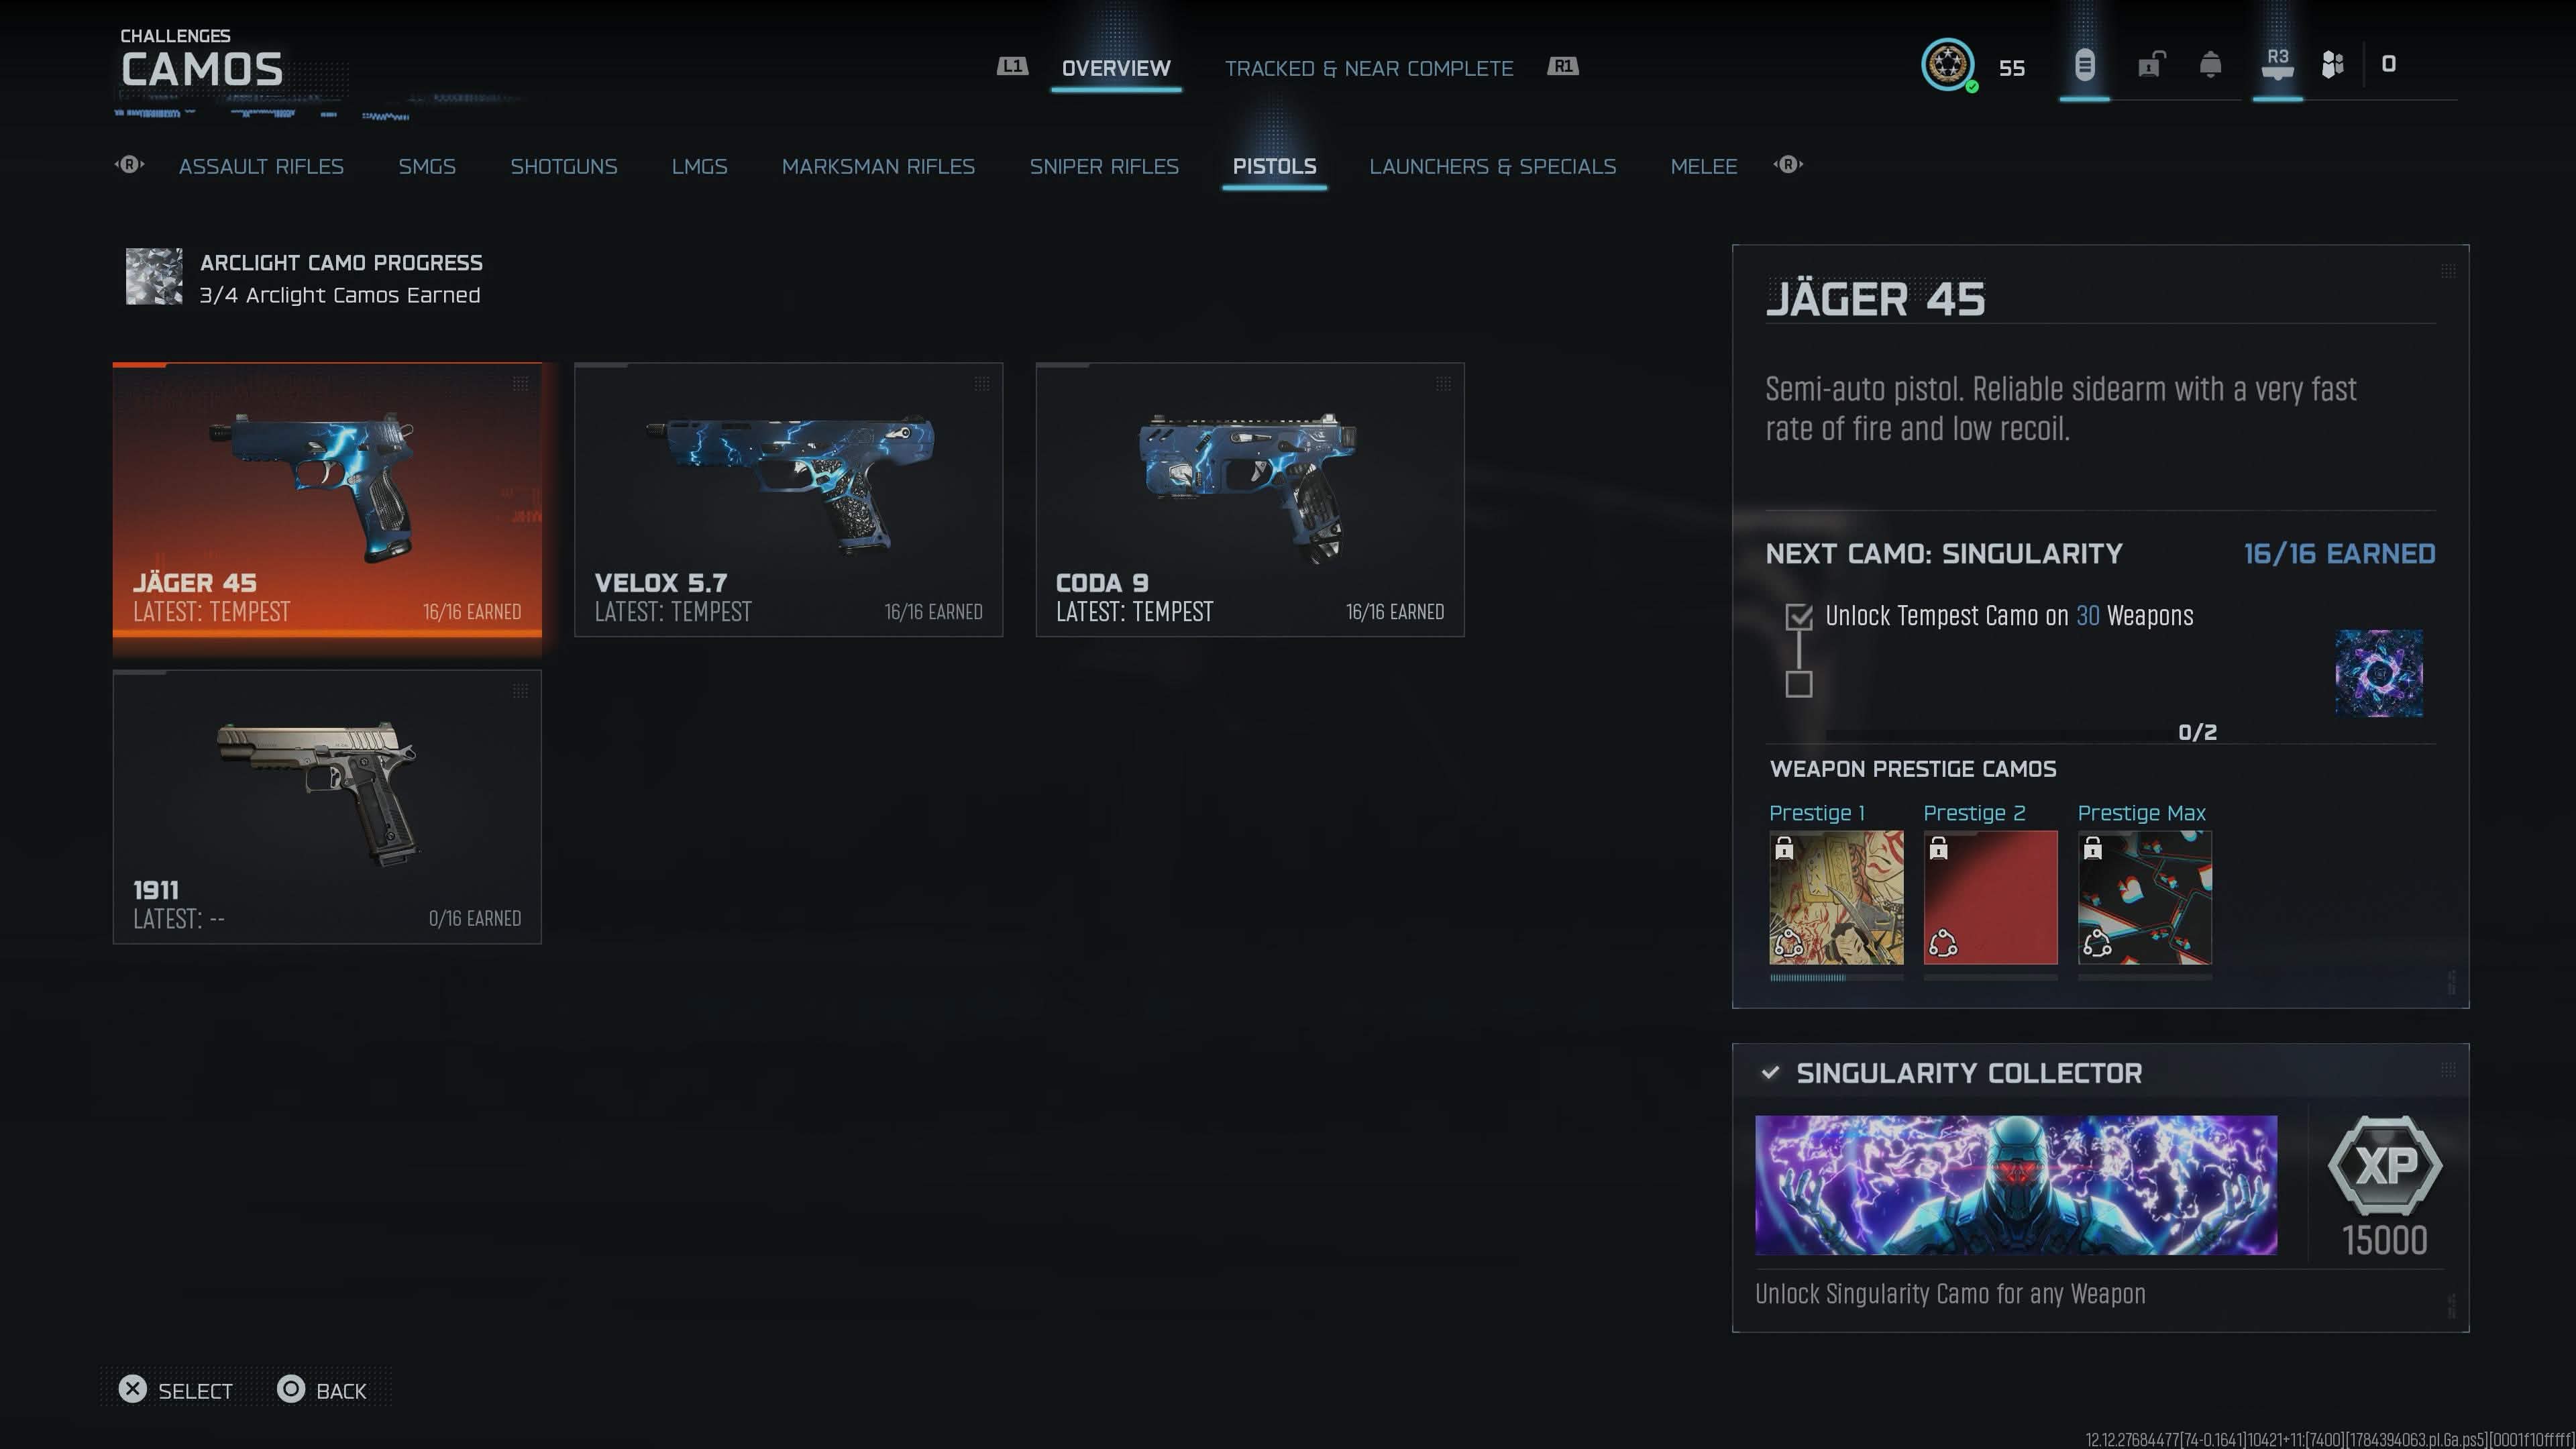Toggle the empty checkbox below Tempest requirement
Screen dimensions: 2576x1449
[1798, 684]
